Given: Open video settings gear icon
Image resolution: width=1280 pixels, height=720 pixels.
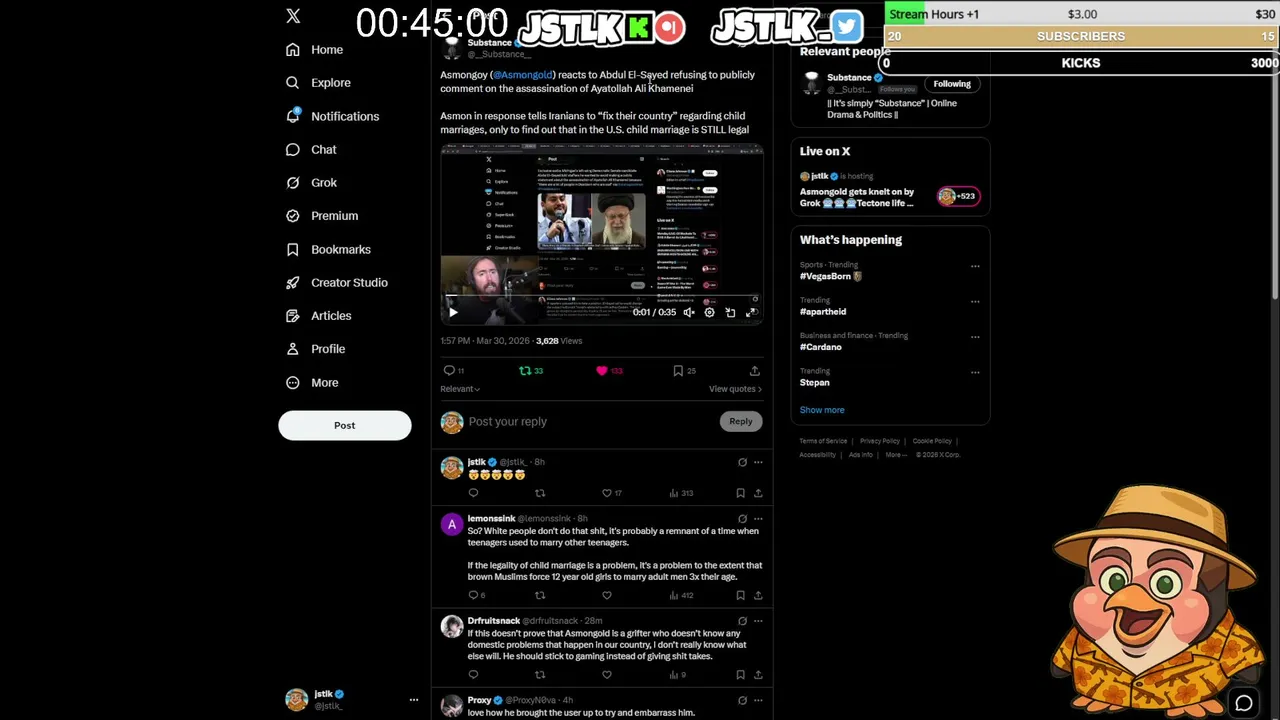Looking at the screenshot, I should [x=709, y=312].
